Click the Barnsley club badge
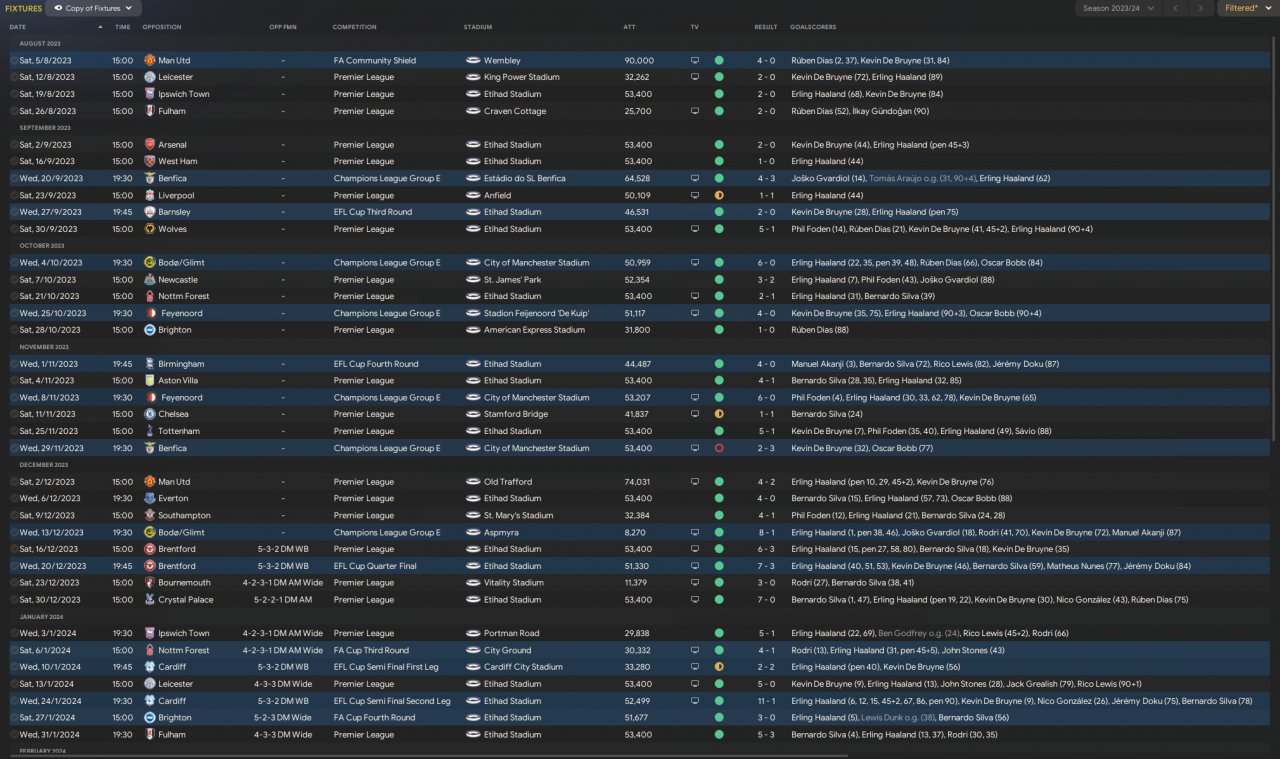Viewport: 1280px width, 759px height. point(149,212)
